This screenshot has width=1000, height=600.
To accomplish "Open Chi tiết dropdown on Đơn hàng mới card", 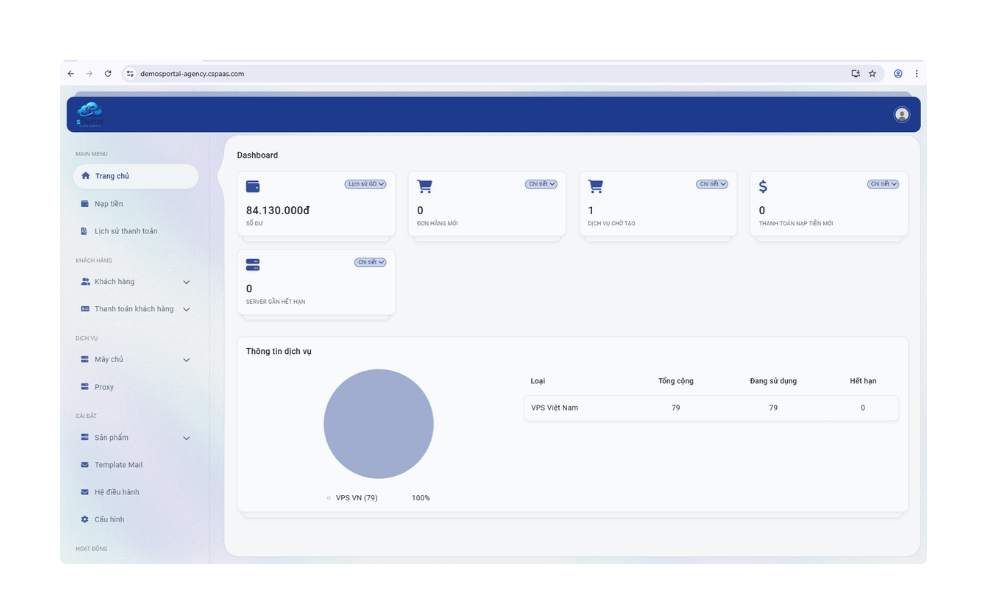I will tap(541, 184).
